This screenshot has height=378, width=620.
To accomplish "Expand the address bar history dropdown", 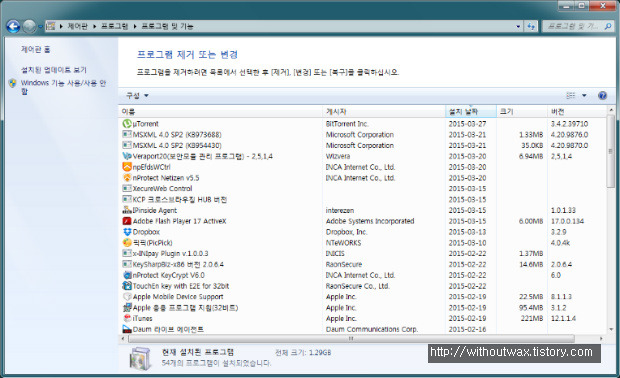I will click(518, 26).
